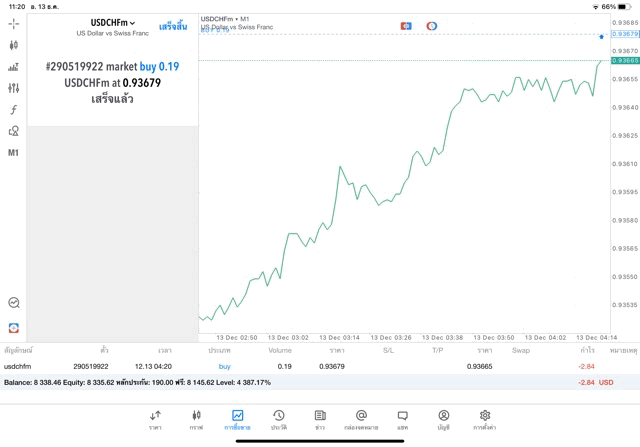This screenshot has width=640, height=447.
Task: Tap the red-blue circular icon above chart
Action: click(x=431, y=26)
